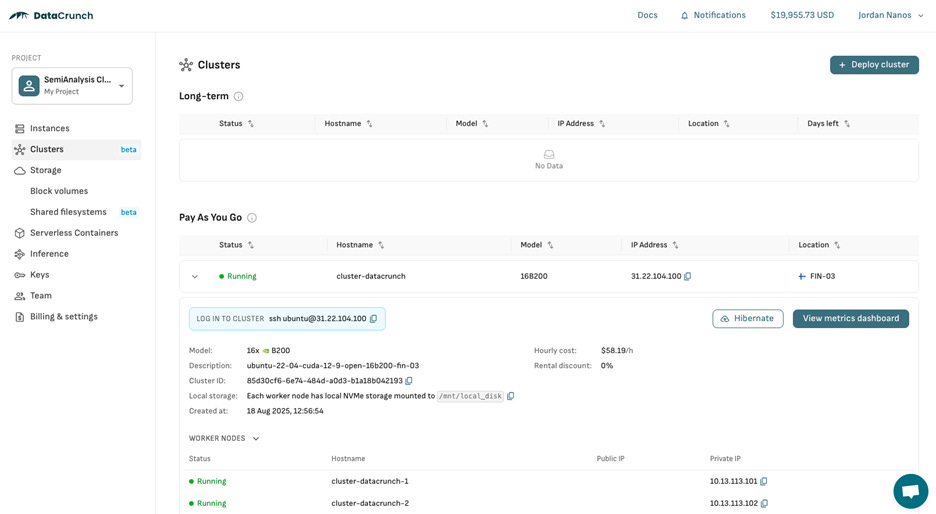The image size is (936, 514).
Task: Collapse the cluster-datacrunch row chevron
Action: [195, 276]
